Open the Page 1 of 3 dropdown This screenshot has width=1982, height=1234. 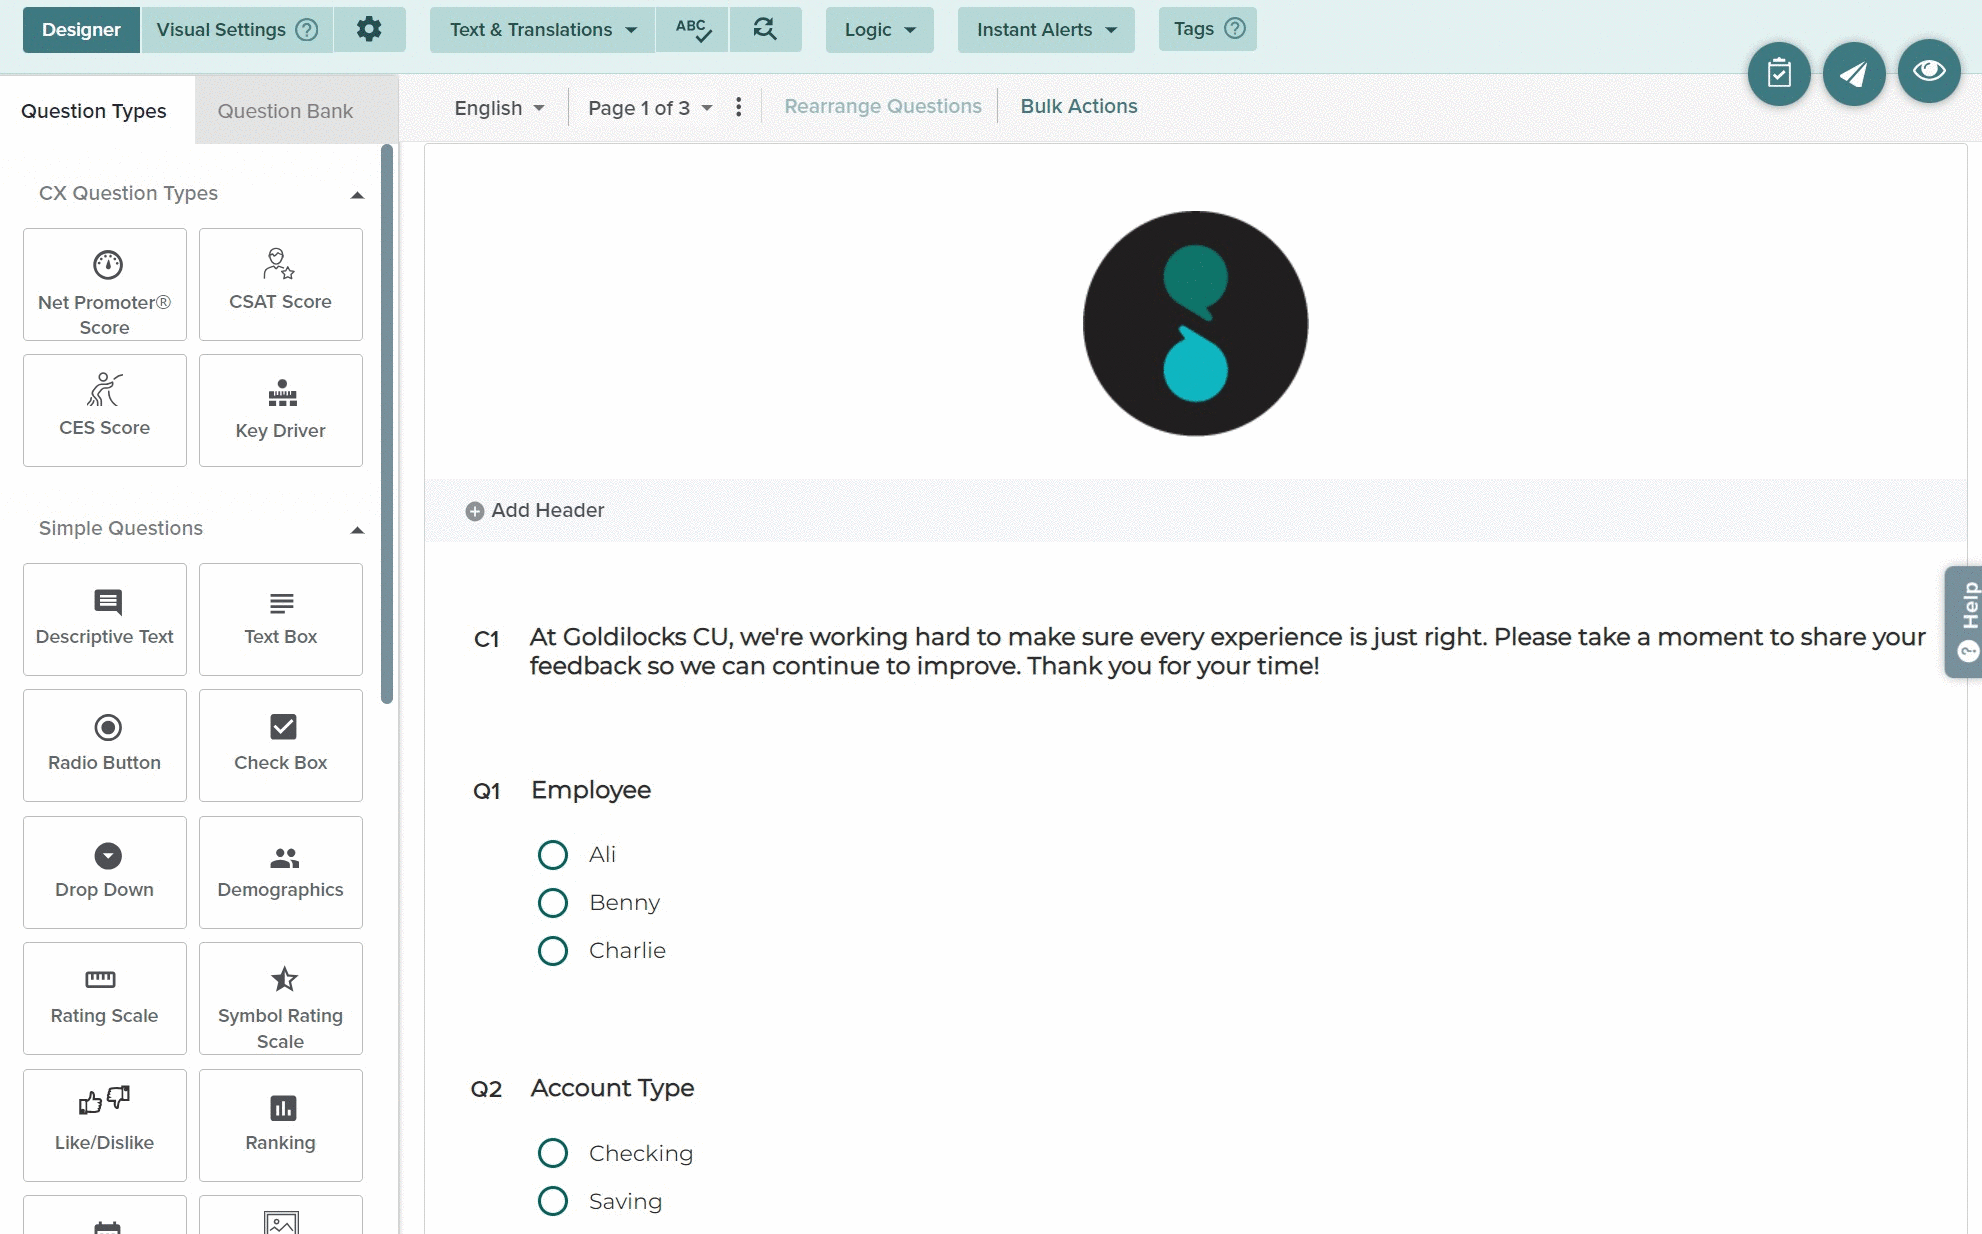(x=650, y=108)
